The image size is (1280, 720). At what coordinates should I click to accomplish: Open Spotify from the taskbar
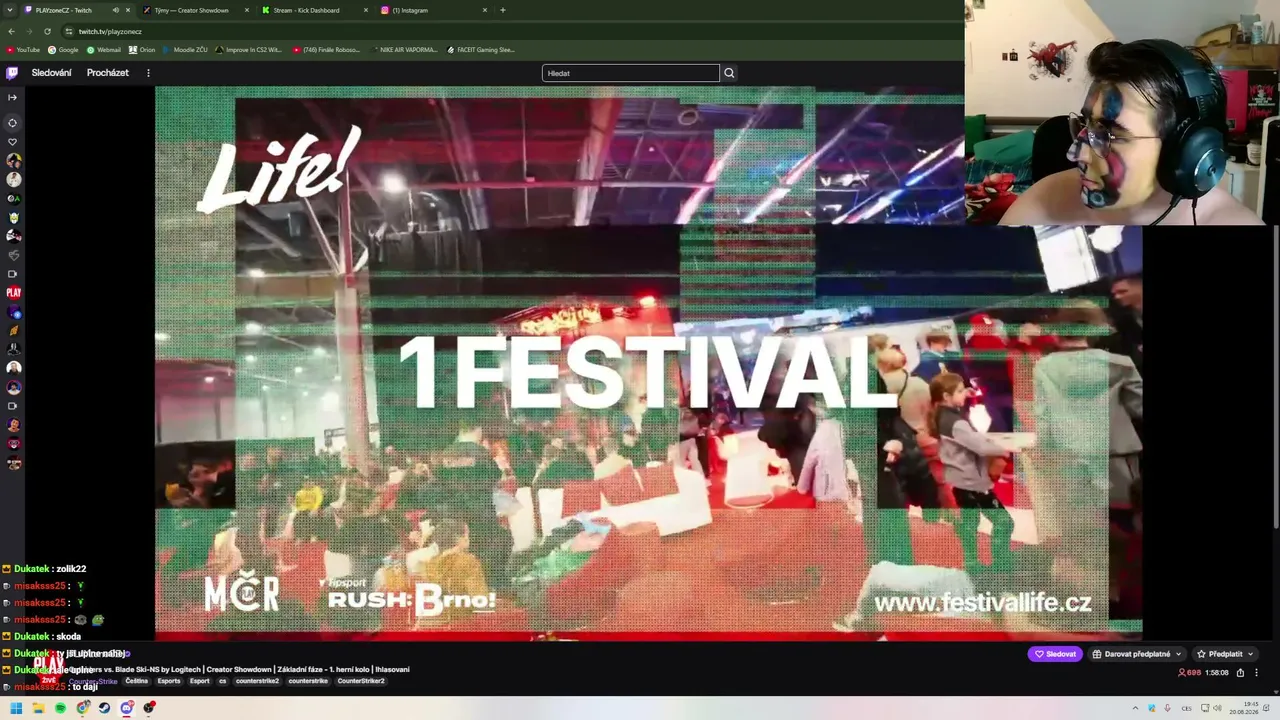pyautogui.click(x=60, y=708)
